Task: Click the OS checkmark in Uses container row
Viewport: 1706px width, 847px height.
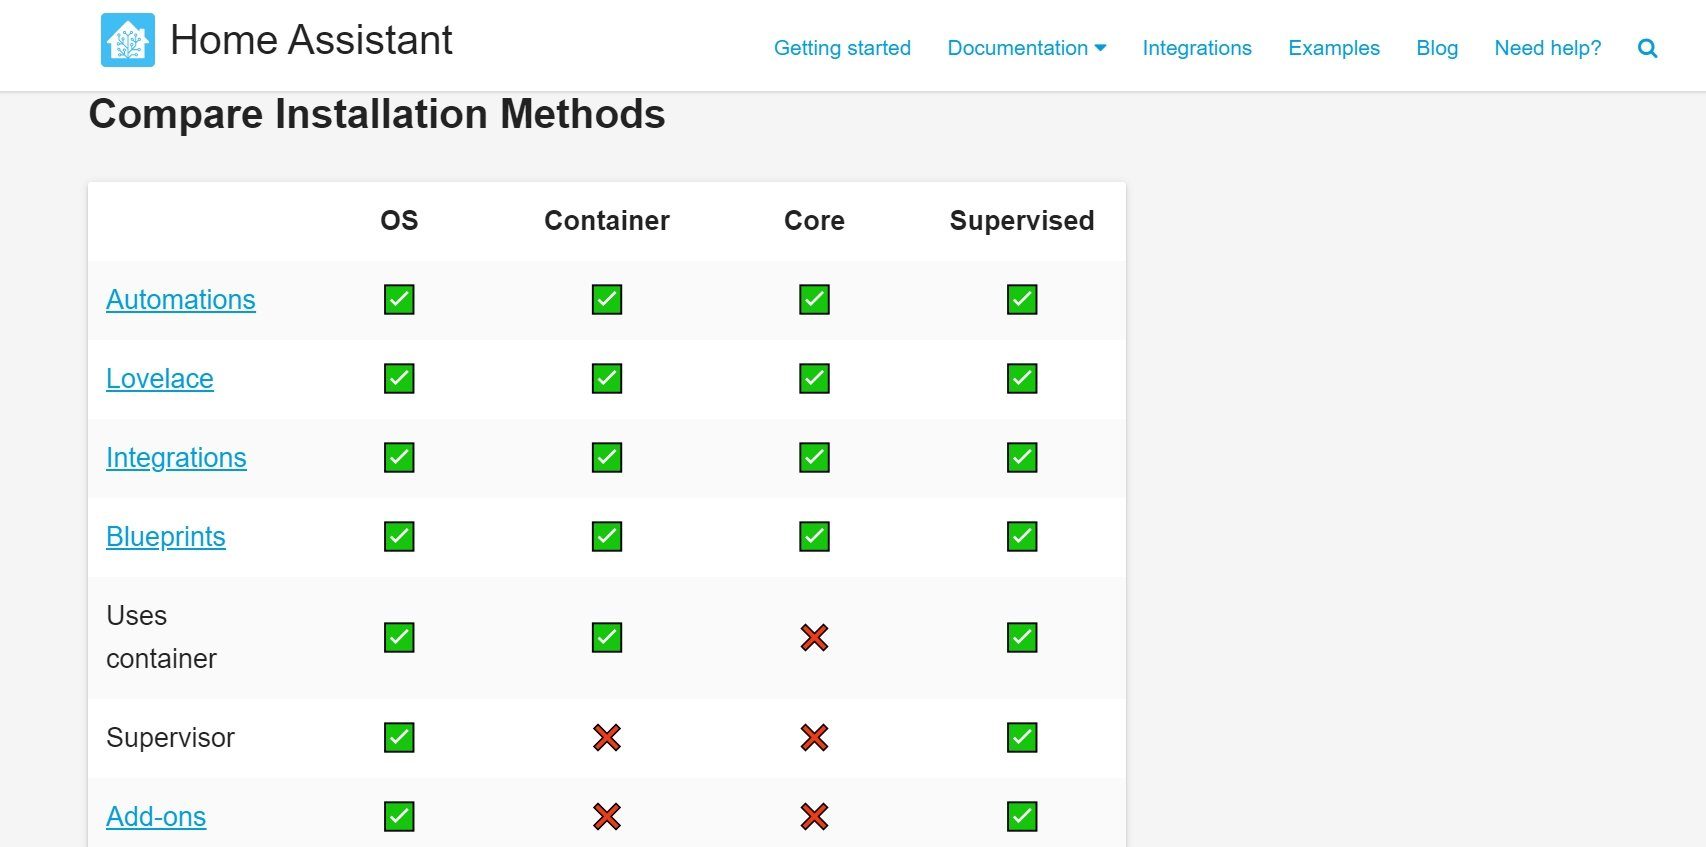Action: click(x=399, y=637)
